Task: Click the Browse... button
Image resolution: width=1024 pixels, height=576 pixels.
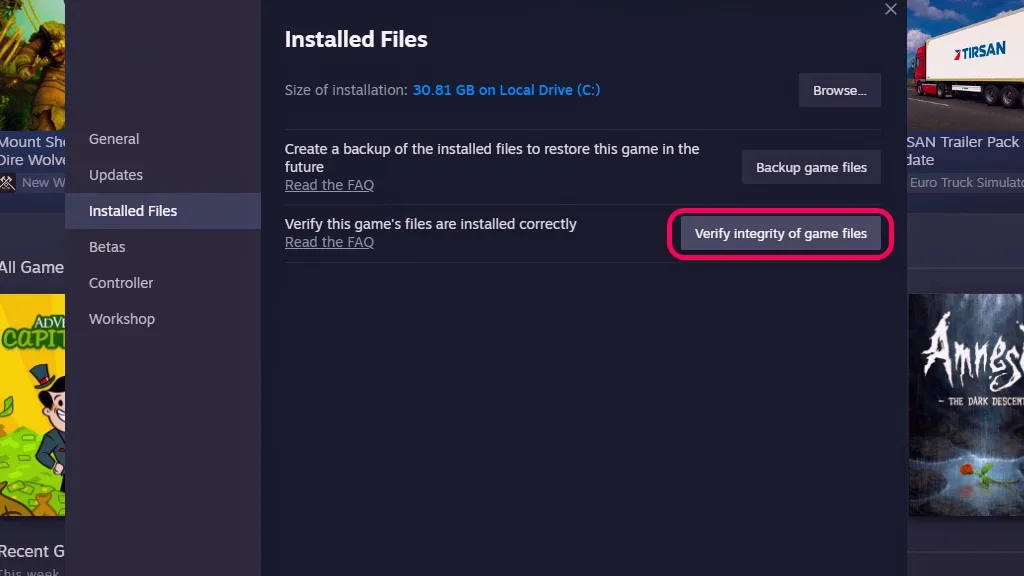Action: pyautogui.click(x=840, y=90)
